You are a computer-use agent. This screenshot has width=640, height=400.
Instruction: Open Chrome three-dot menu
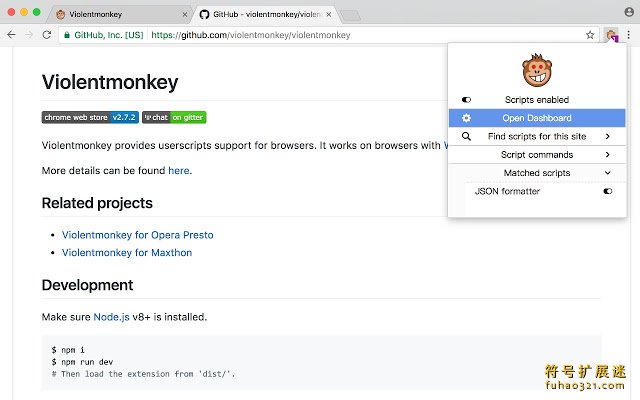point(629,35)
